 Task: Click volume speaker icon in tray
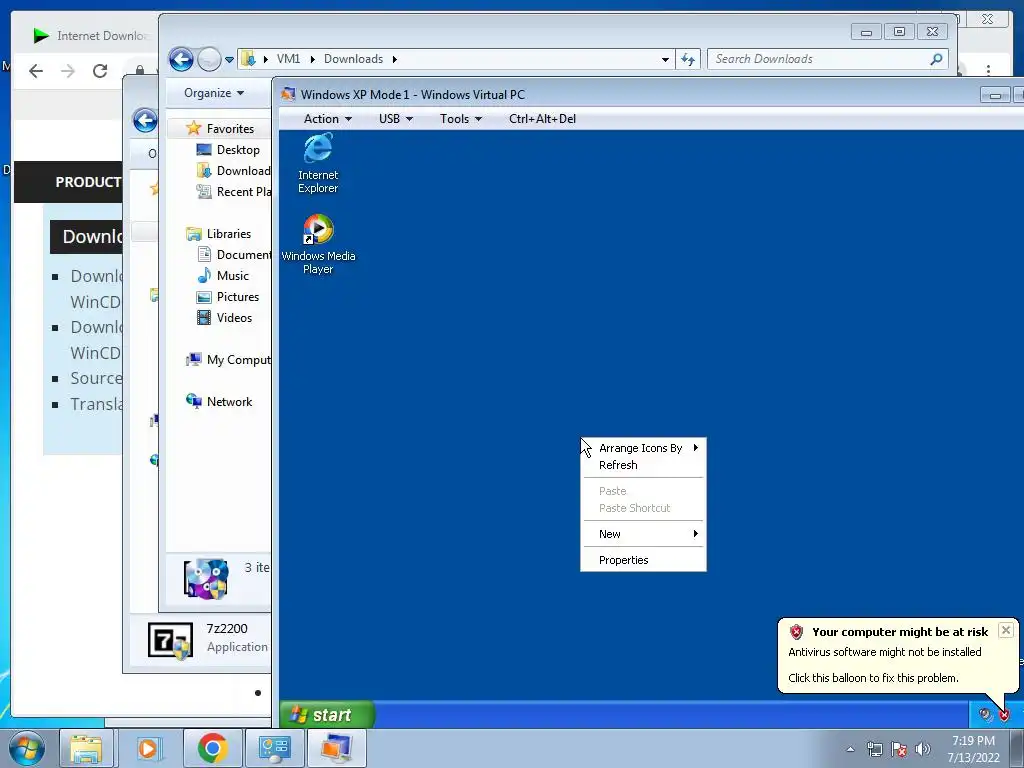(x=923, y=749)
